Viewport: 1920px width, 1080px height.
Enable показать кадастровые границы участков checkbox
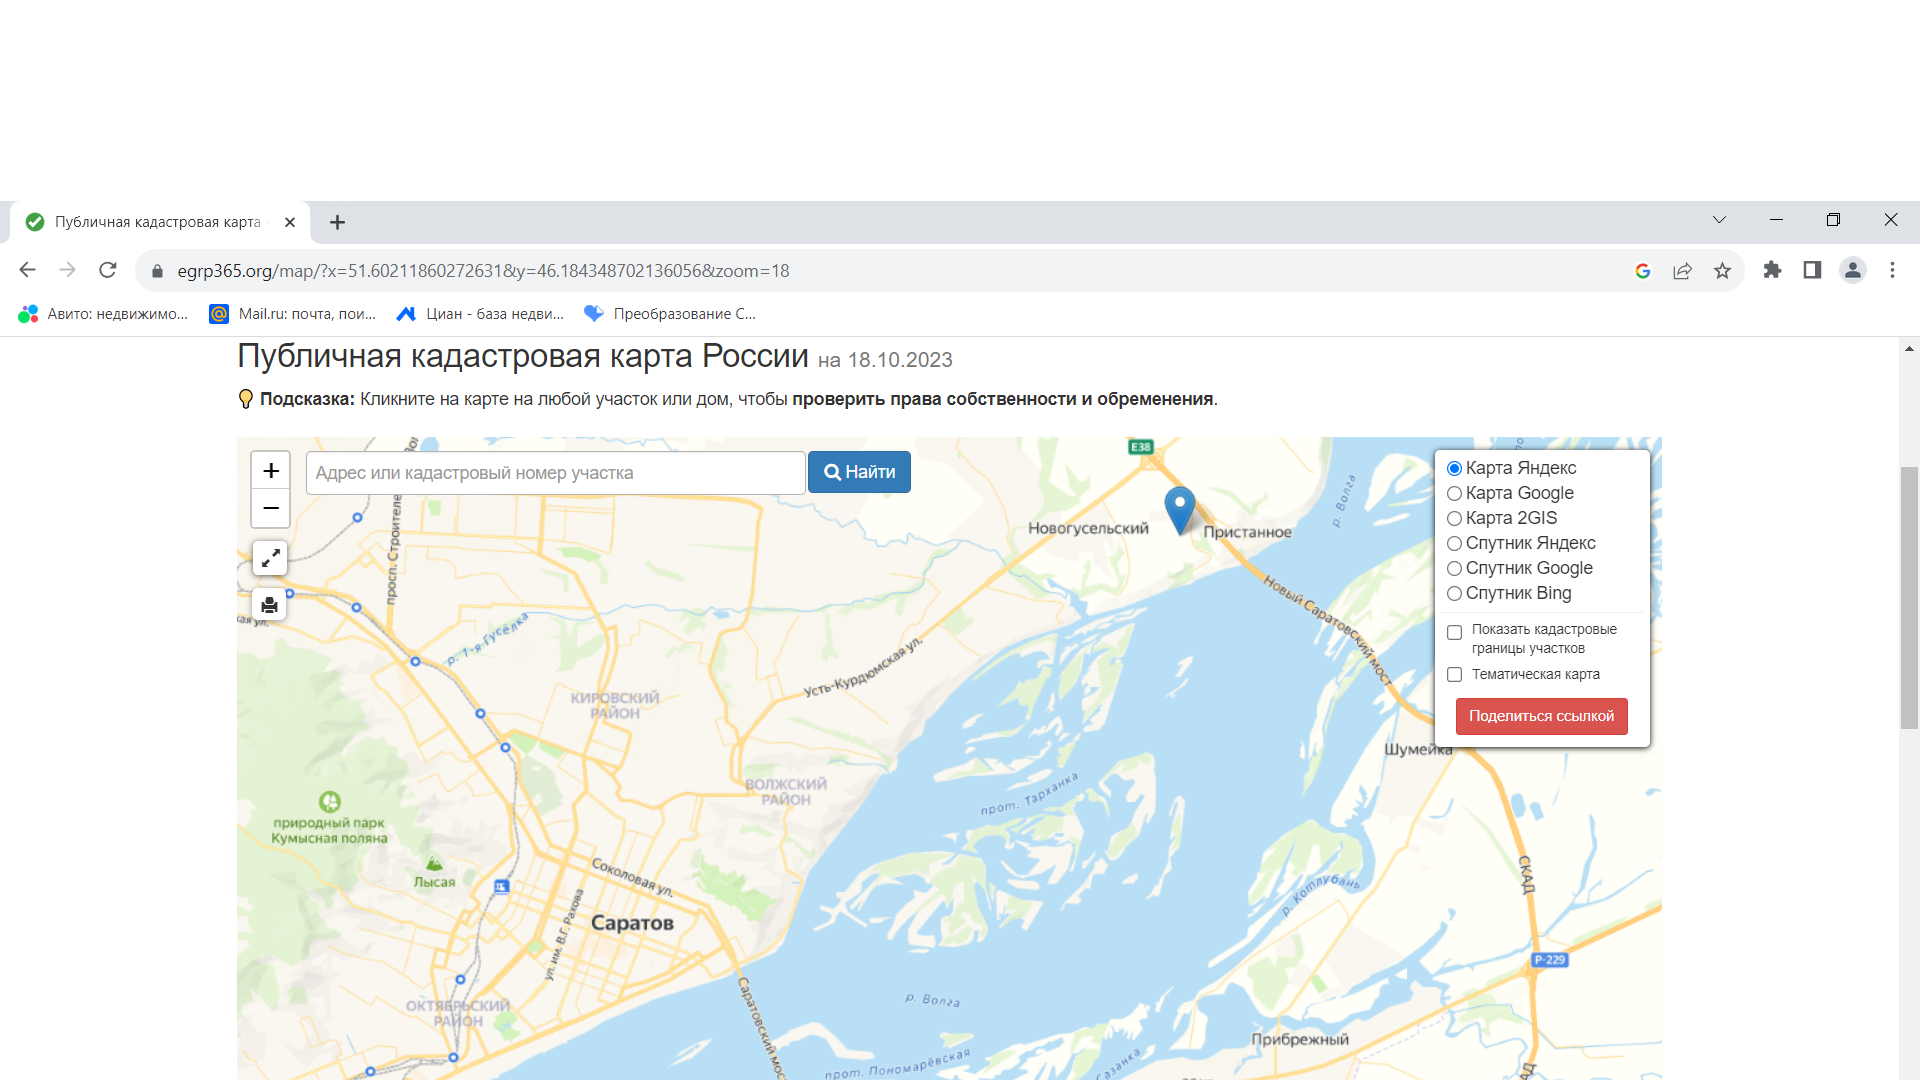pyautogui.click(x=1455, y=632)
